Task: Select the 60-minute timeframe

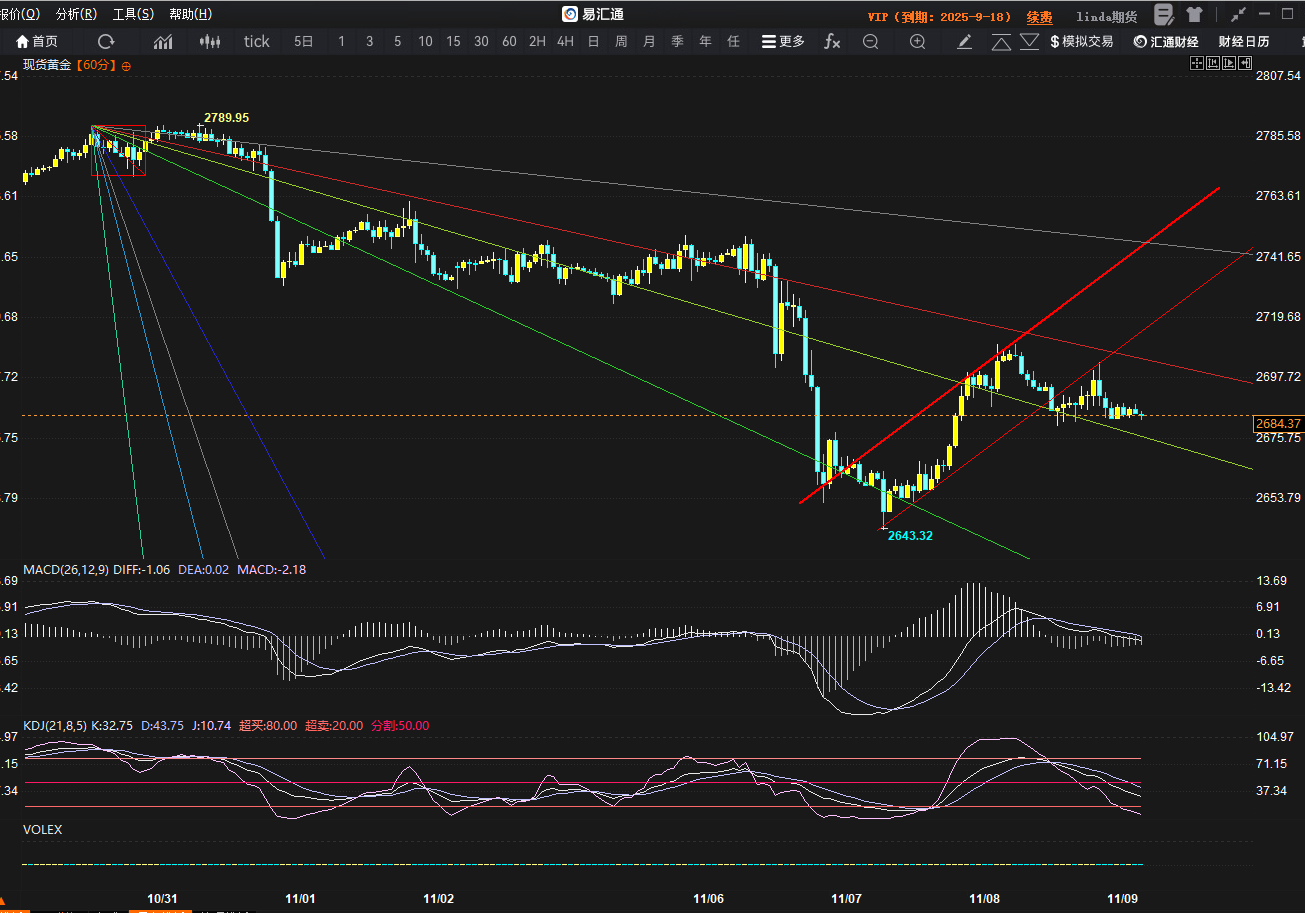Action: [x=509, y=41]
